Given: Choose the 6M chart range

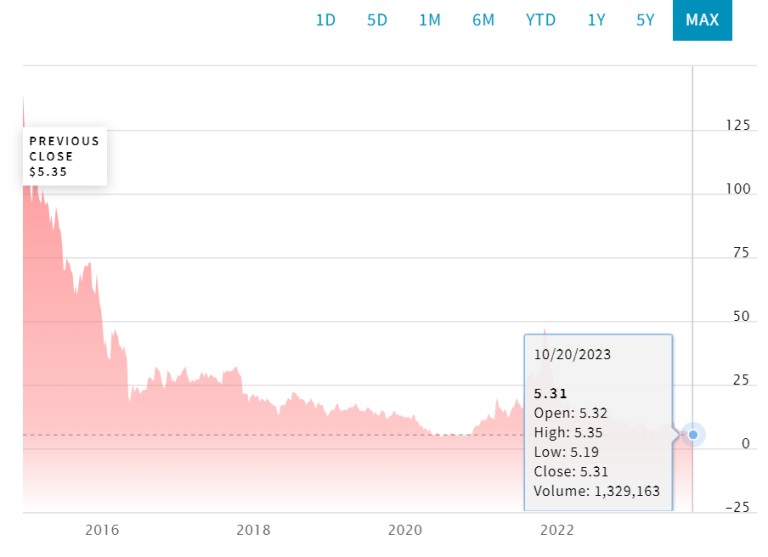Looking at the screenshot, I should click(x=483, y=20).
